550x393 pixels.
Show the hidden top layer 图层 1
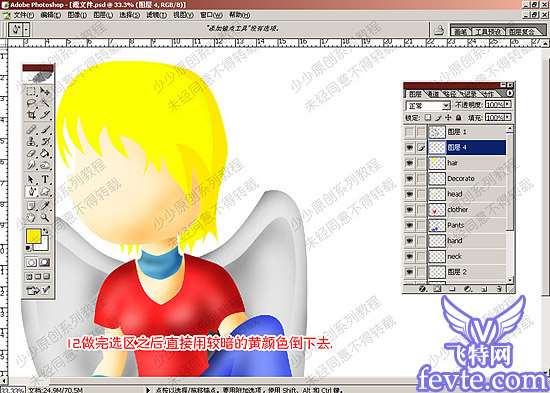[409, 132]
